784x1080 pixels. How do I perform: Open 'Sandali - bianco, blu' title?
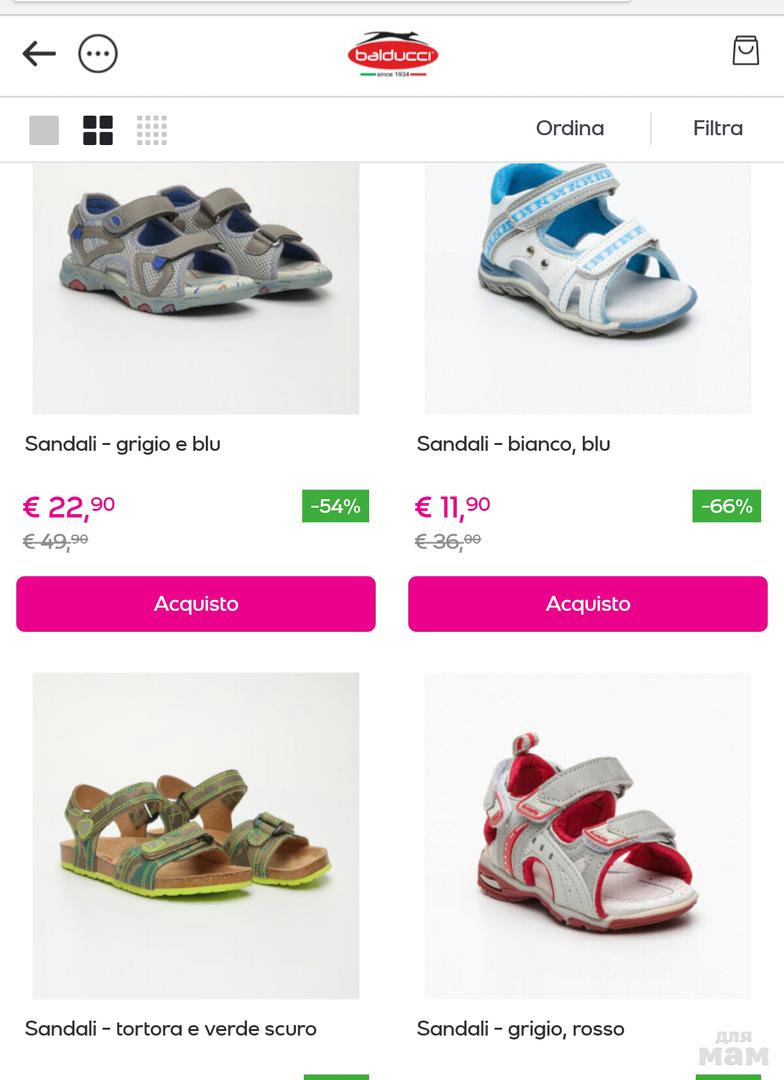pos(513,444)
